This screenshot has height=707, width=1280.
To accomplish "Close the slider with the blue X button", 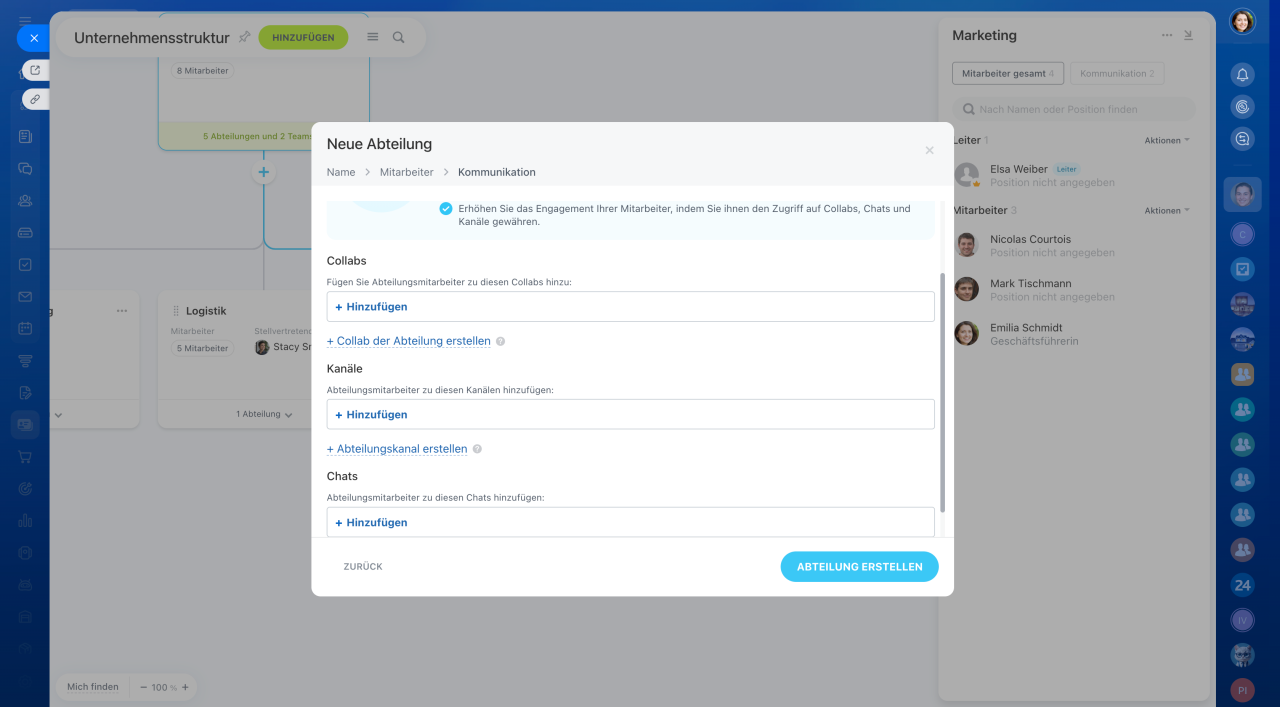I will 34,38.
